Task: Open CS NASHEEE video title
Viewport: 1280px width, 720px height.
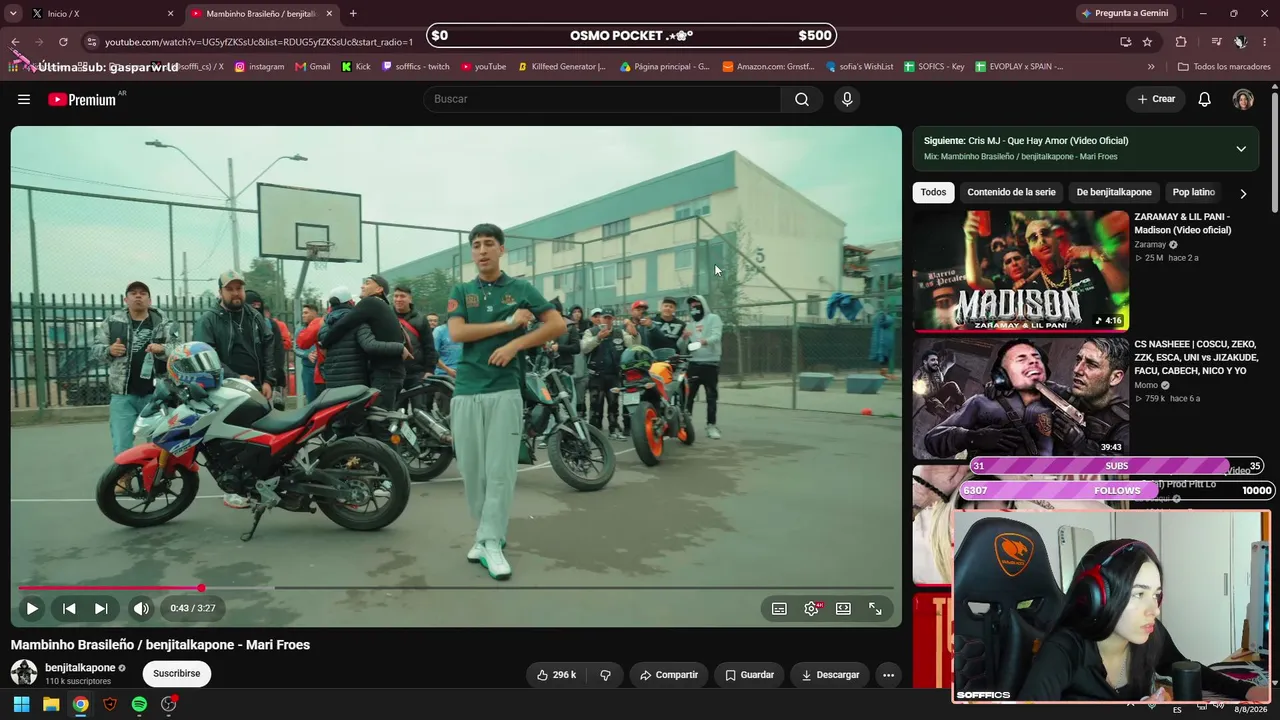Action: [1196, 357]
